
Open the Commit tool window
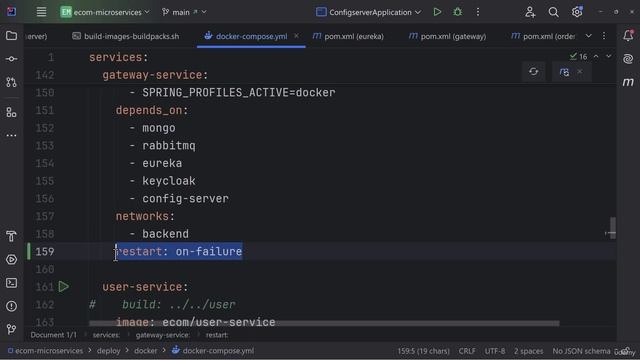click(11, 59)
